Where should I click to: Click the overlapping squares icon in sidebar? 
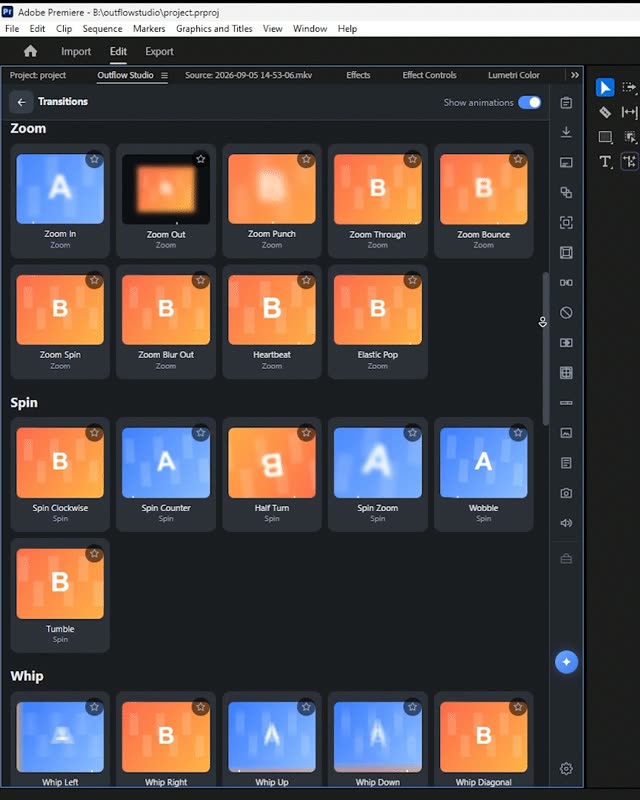click(x=566, y=192)
